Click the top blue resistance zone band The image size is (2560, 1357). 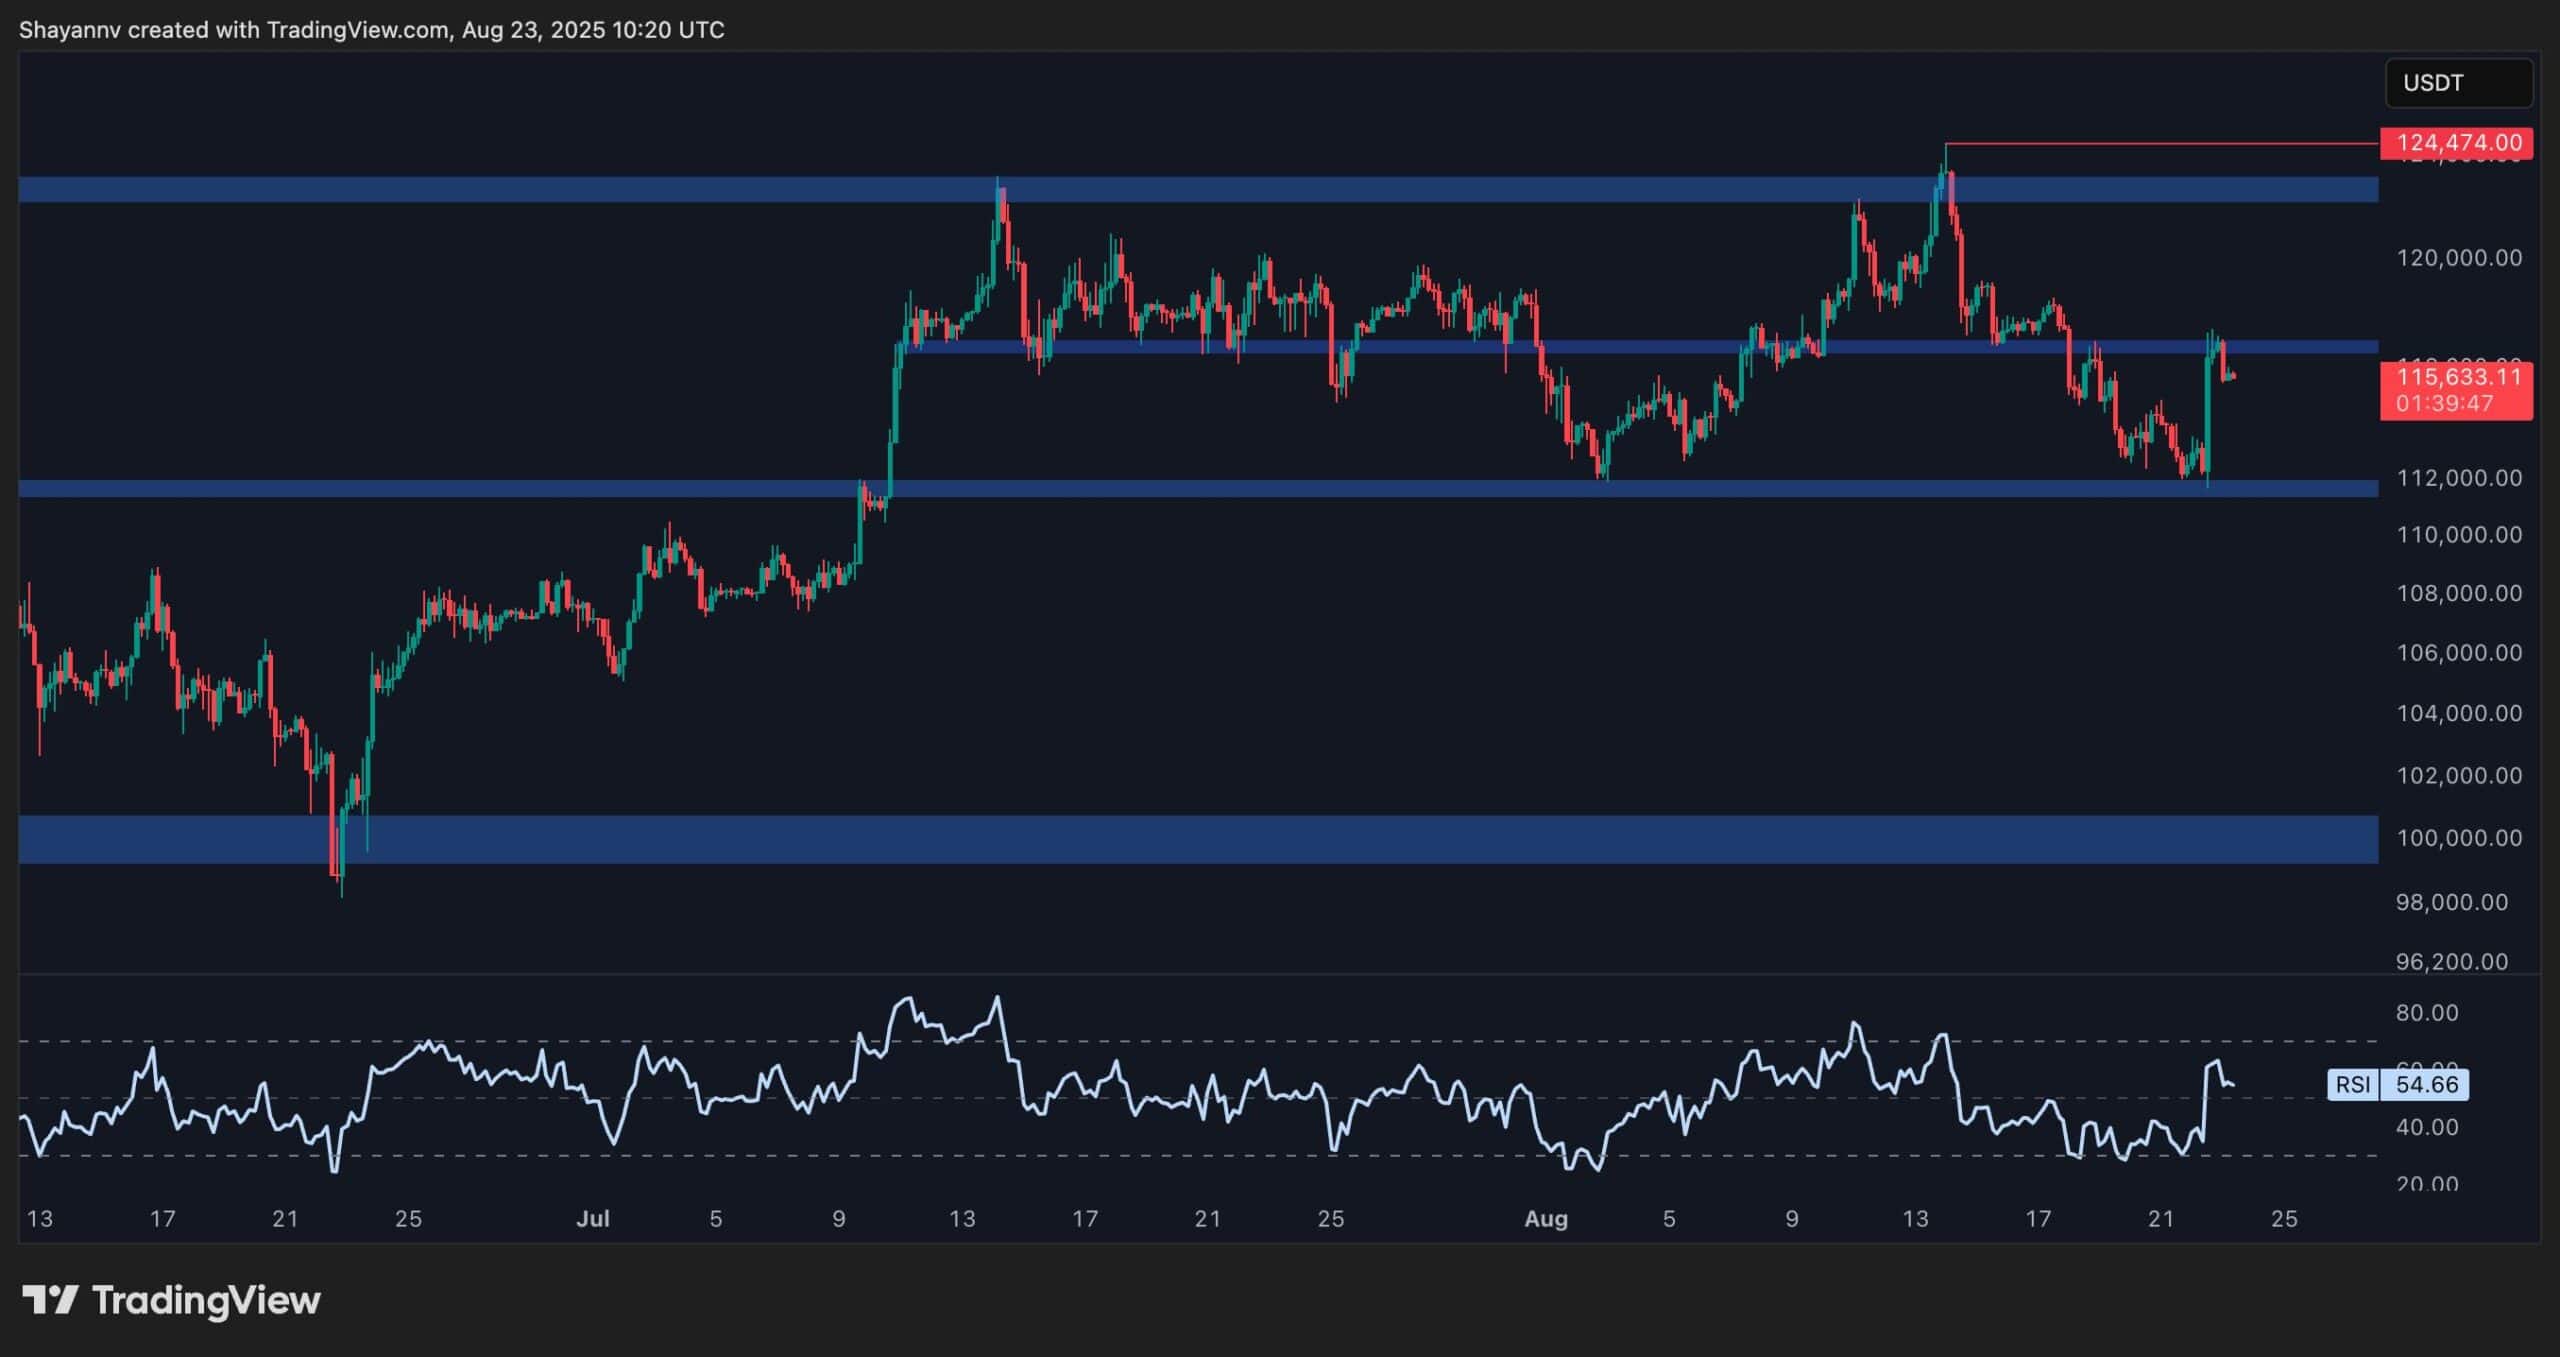[x=1198, y=189]
